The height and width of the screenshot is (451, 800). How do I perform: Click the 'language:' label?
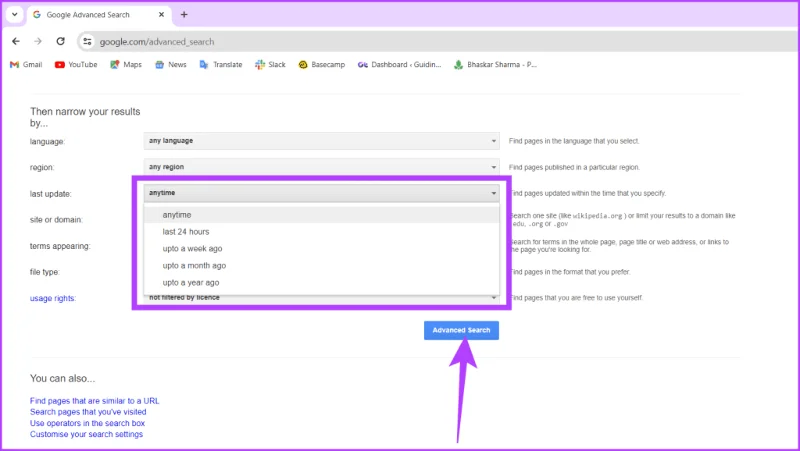tap(47, 142)
